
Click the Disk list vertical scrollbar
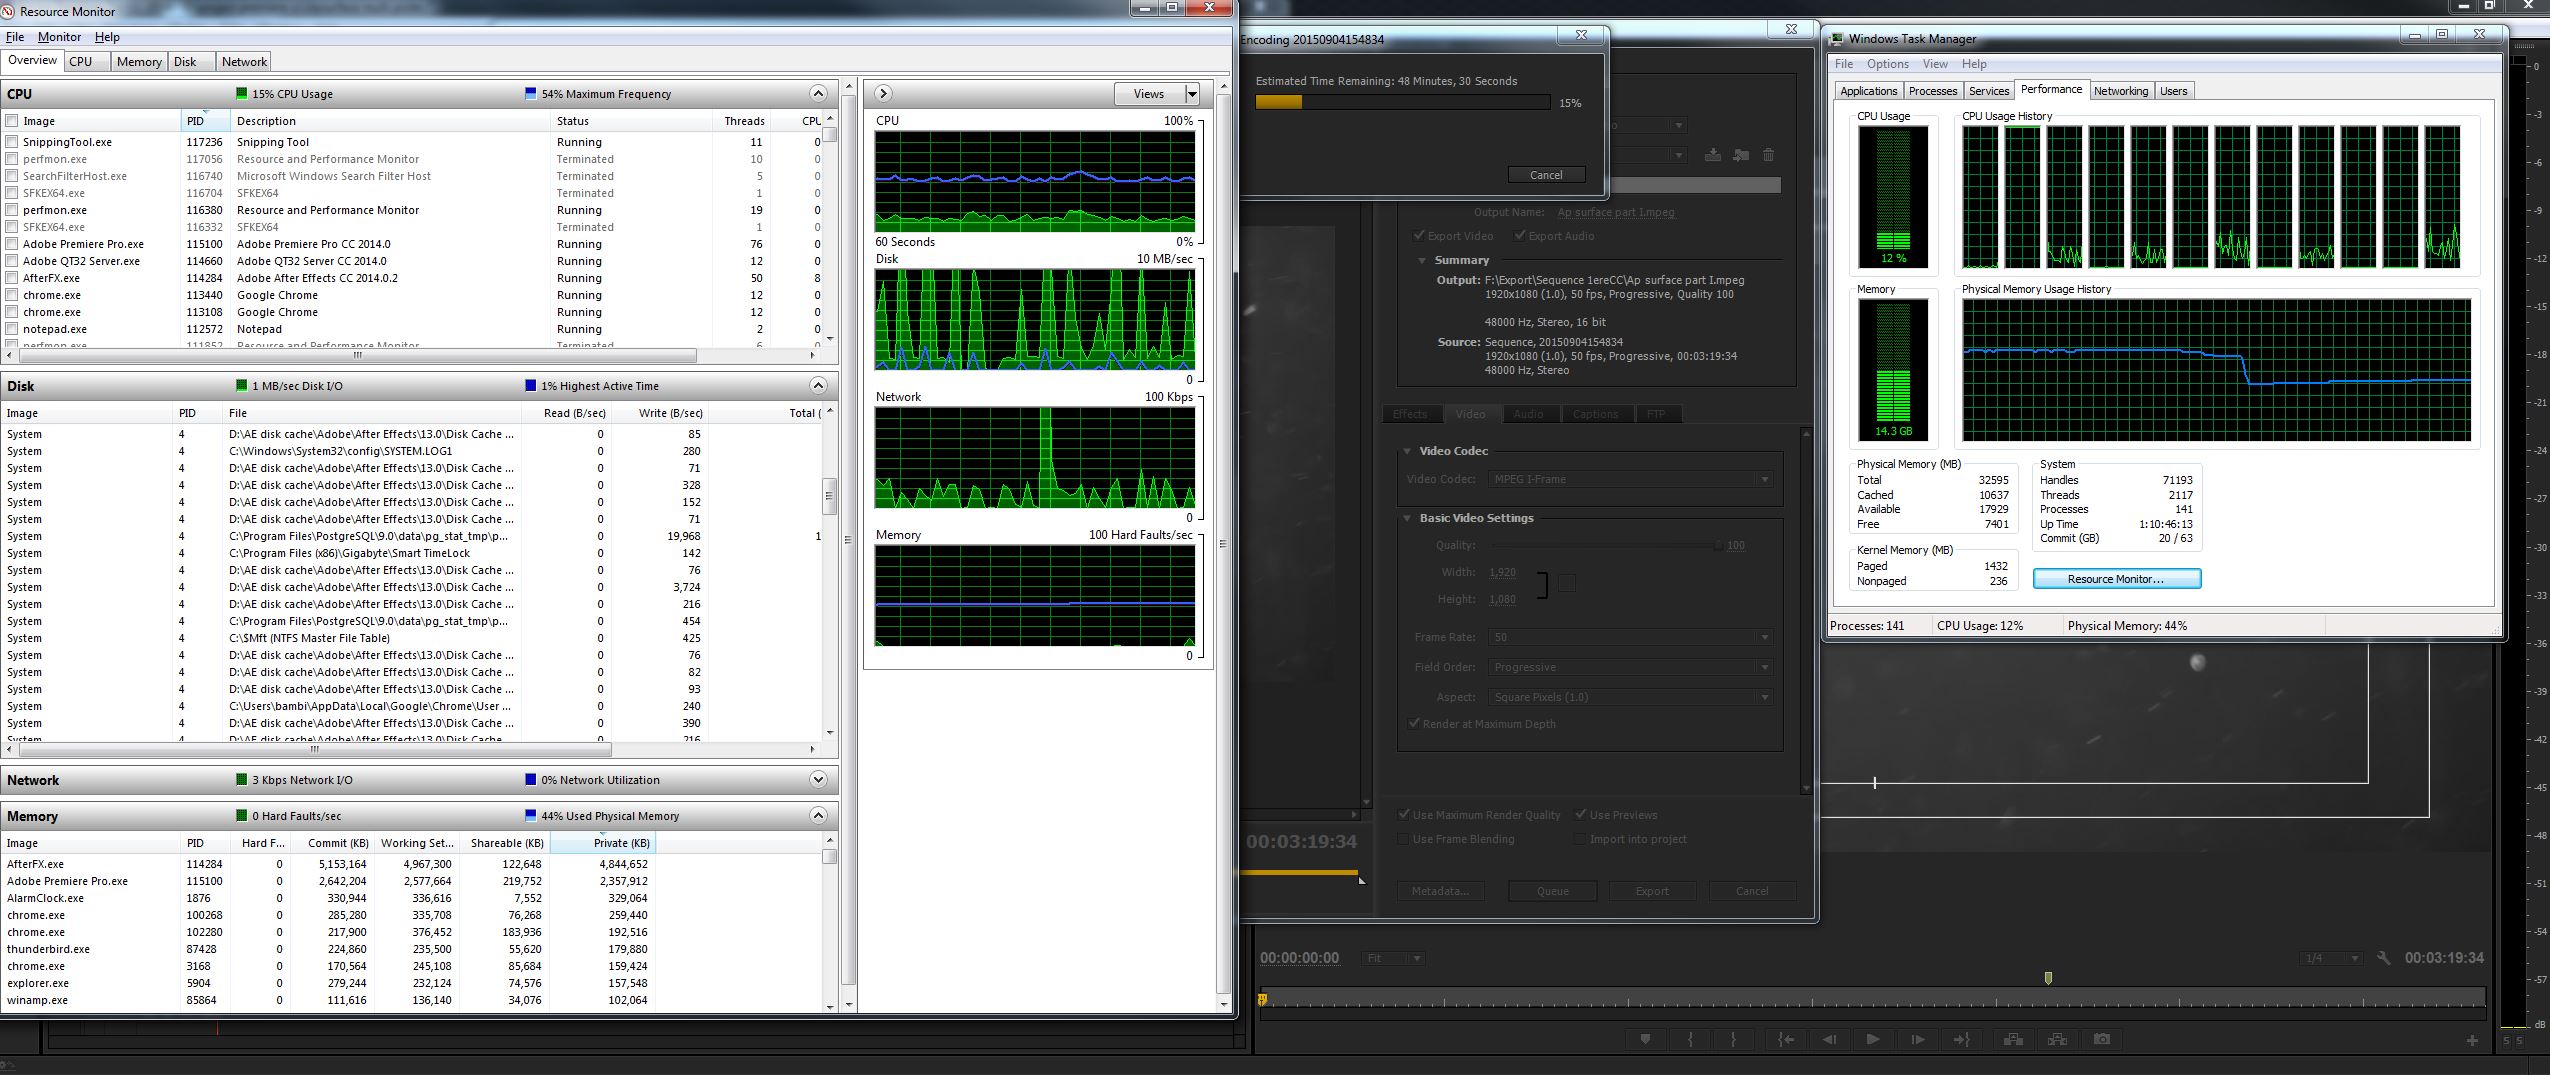point(829,571)
